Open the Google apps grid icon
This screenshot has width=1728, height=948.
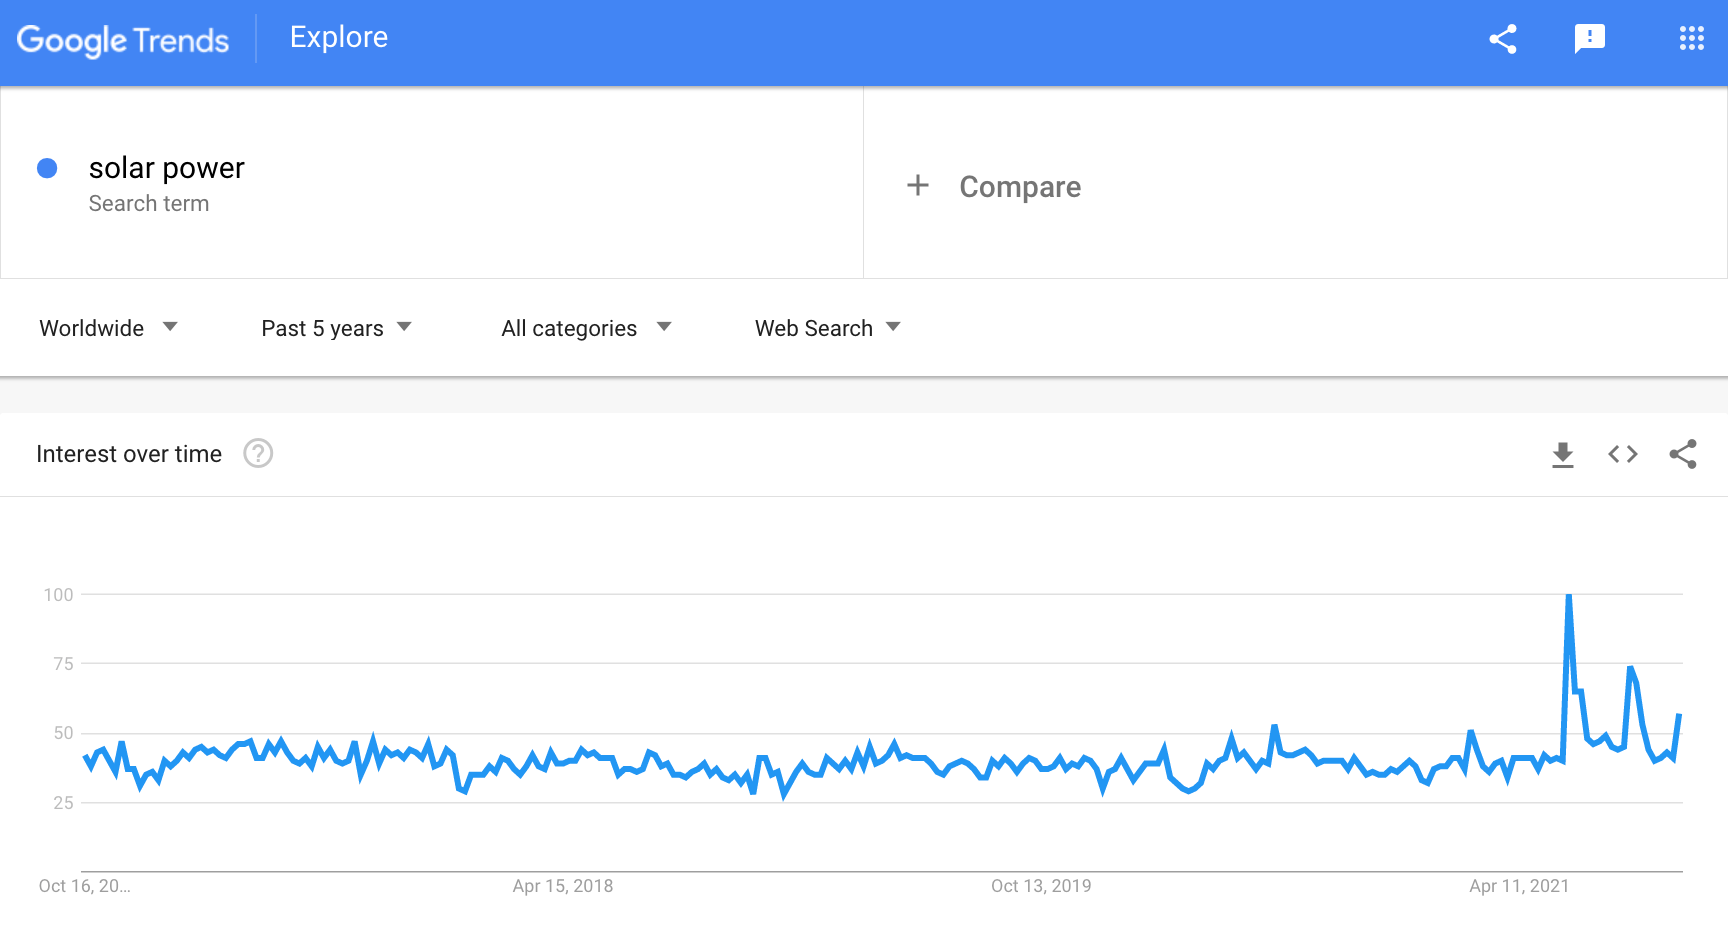click(1691, 39)
